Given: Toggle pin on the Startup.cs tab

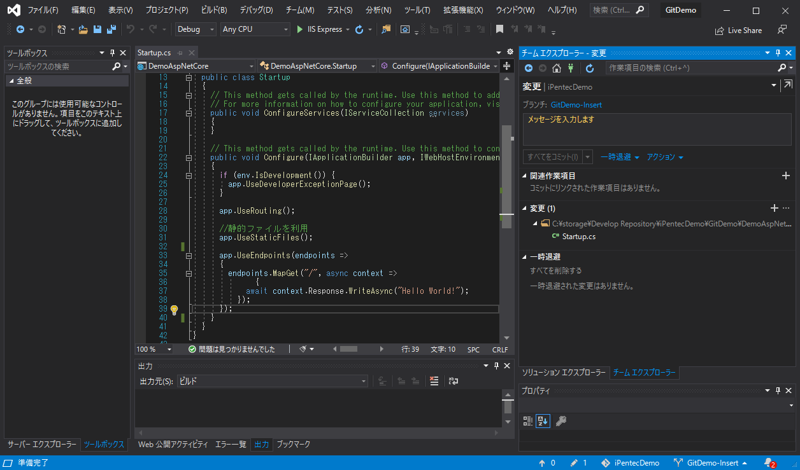Looking at the screenshot, I should [180, 53].
